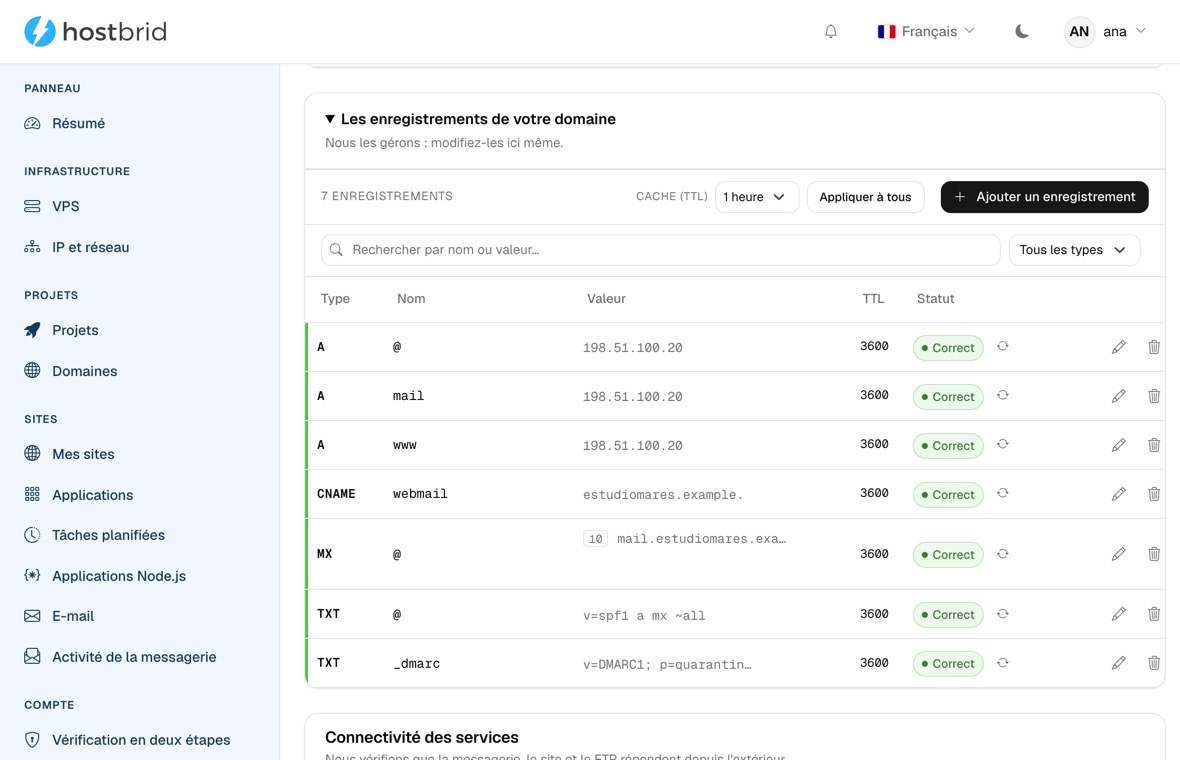1180x760 pixels.
Task: Refresh status of A www record
Action: point(1002,444)
